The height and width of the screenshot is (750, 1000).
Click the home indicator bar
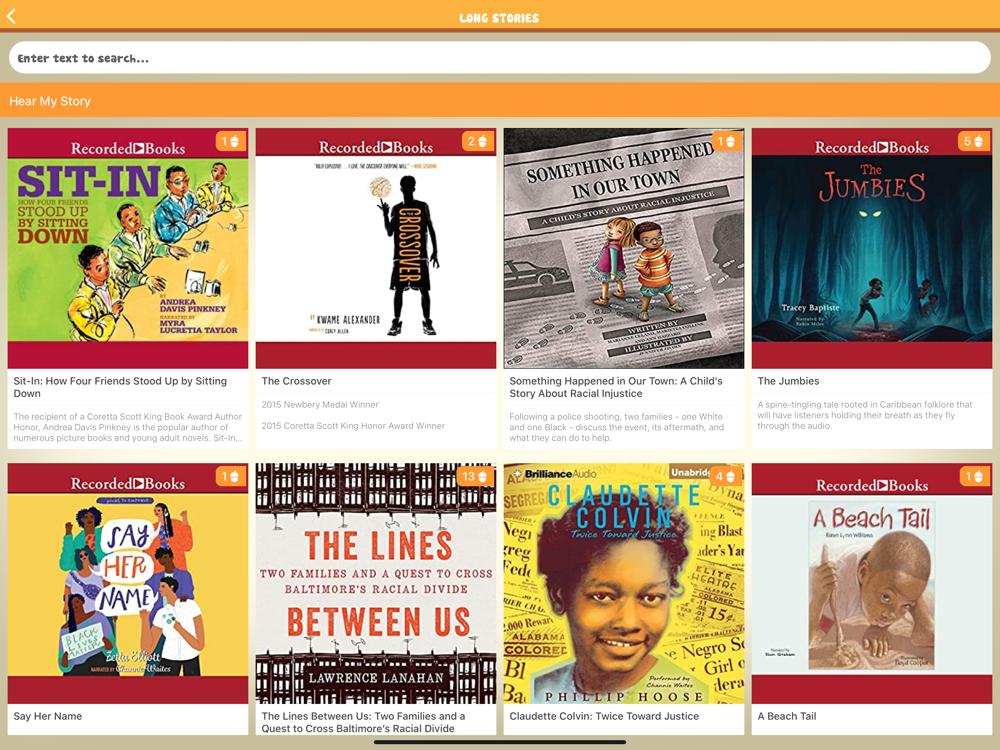pos(500,742)
